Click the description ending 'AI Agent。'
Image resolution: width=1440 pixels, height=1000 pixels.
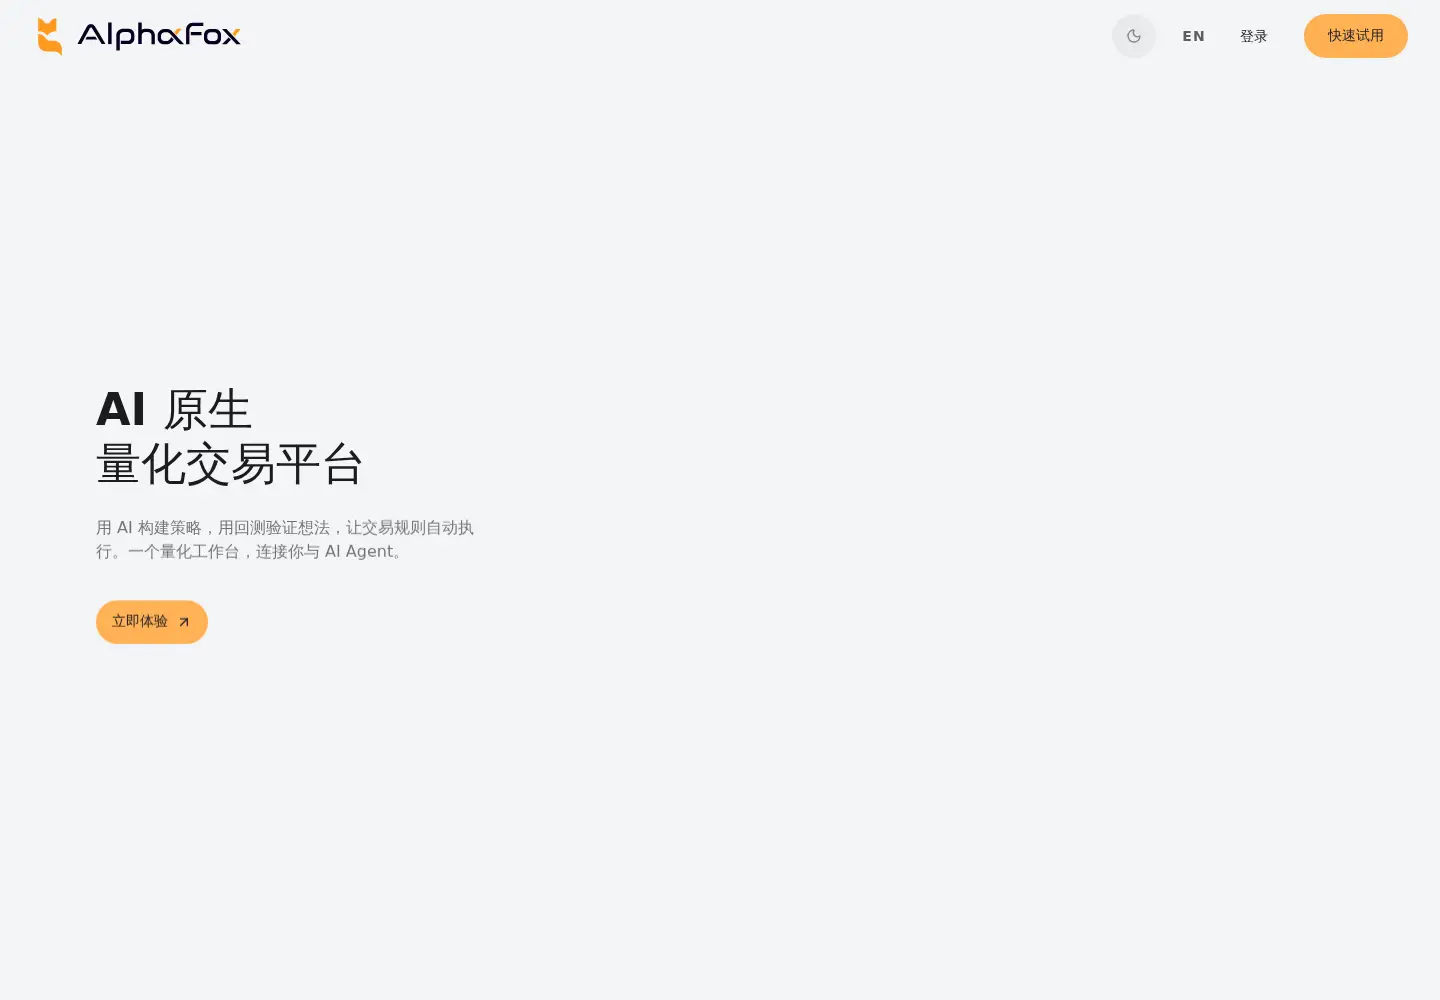point(285,539)
